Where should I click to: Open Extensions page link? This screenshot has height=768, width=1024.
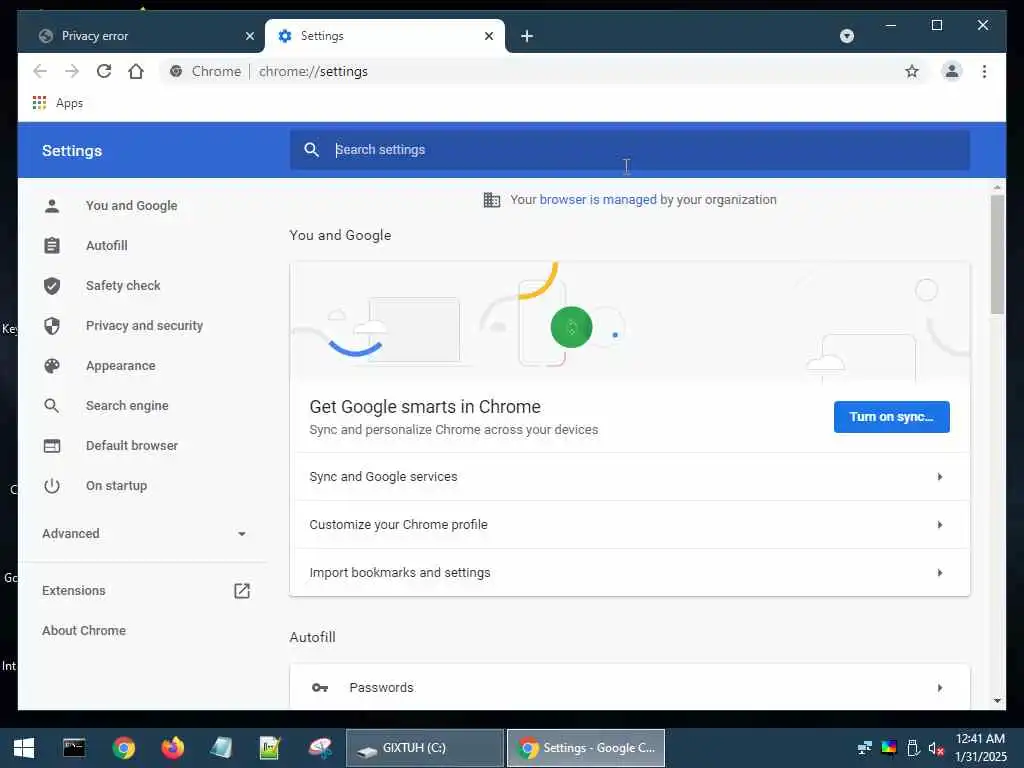click(x=74, y=590)
